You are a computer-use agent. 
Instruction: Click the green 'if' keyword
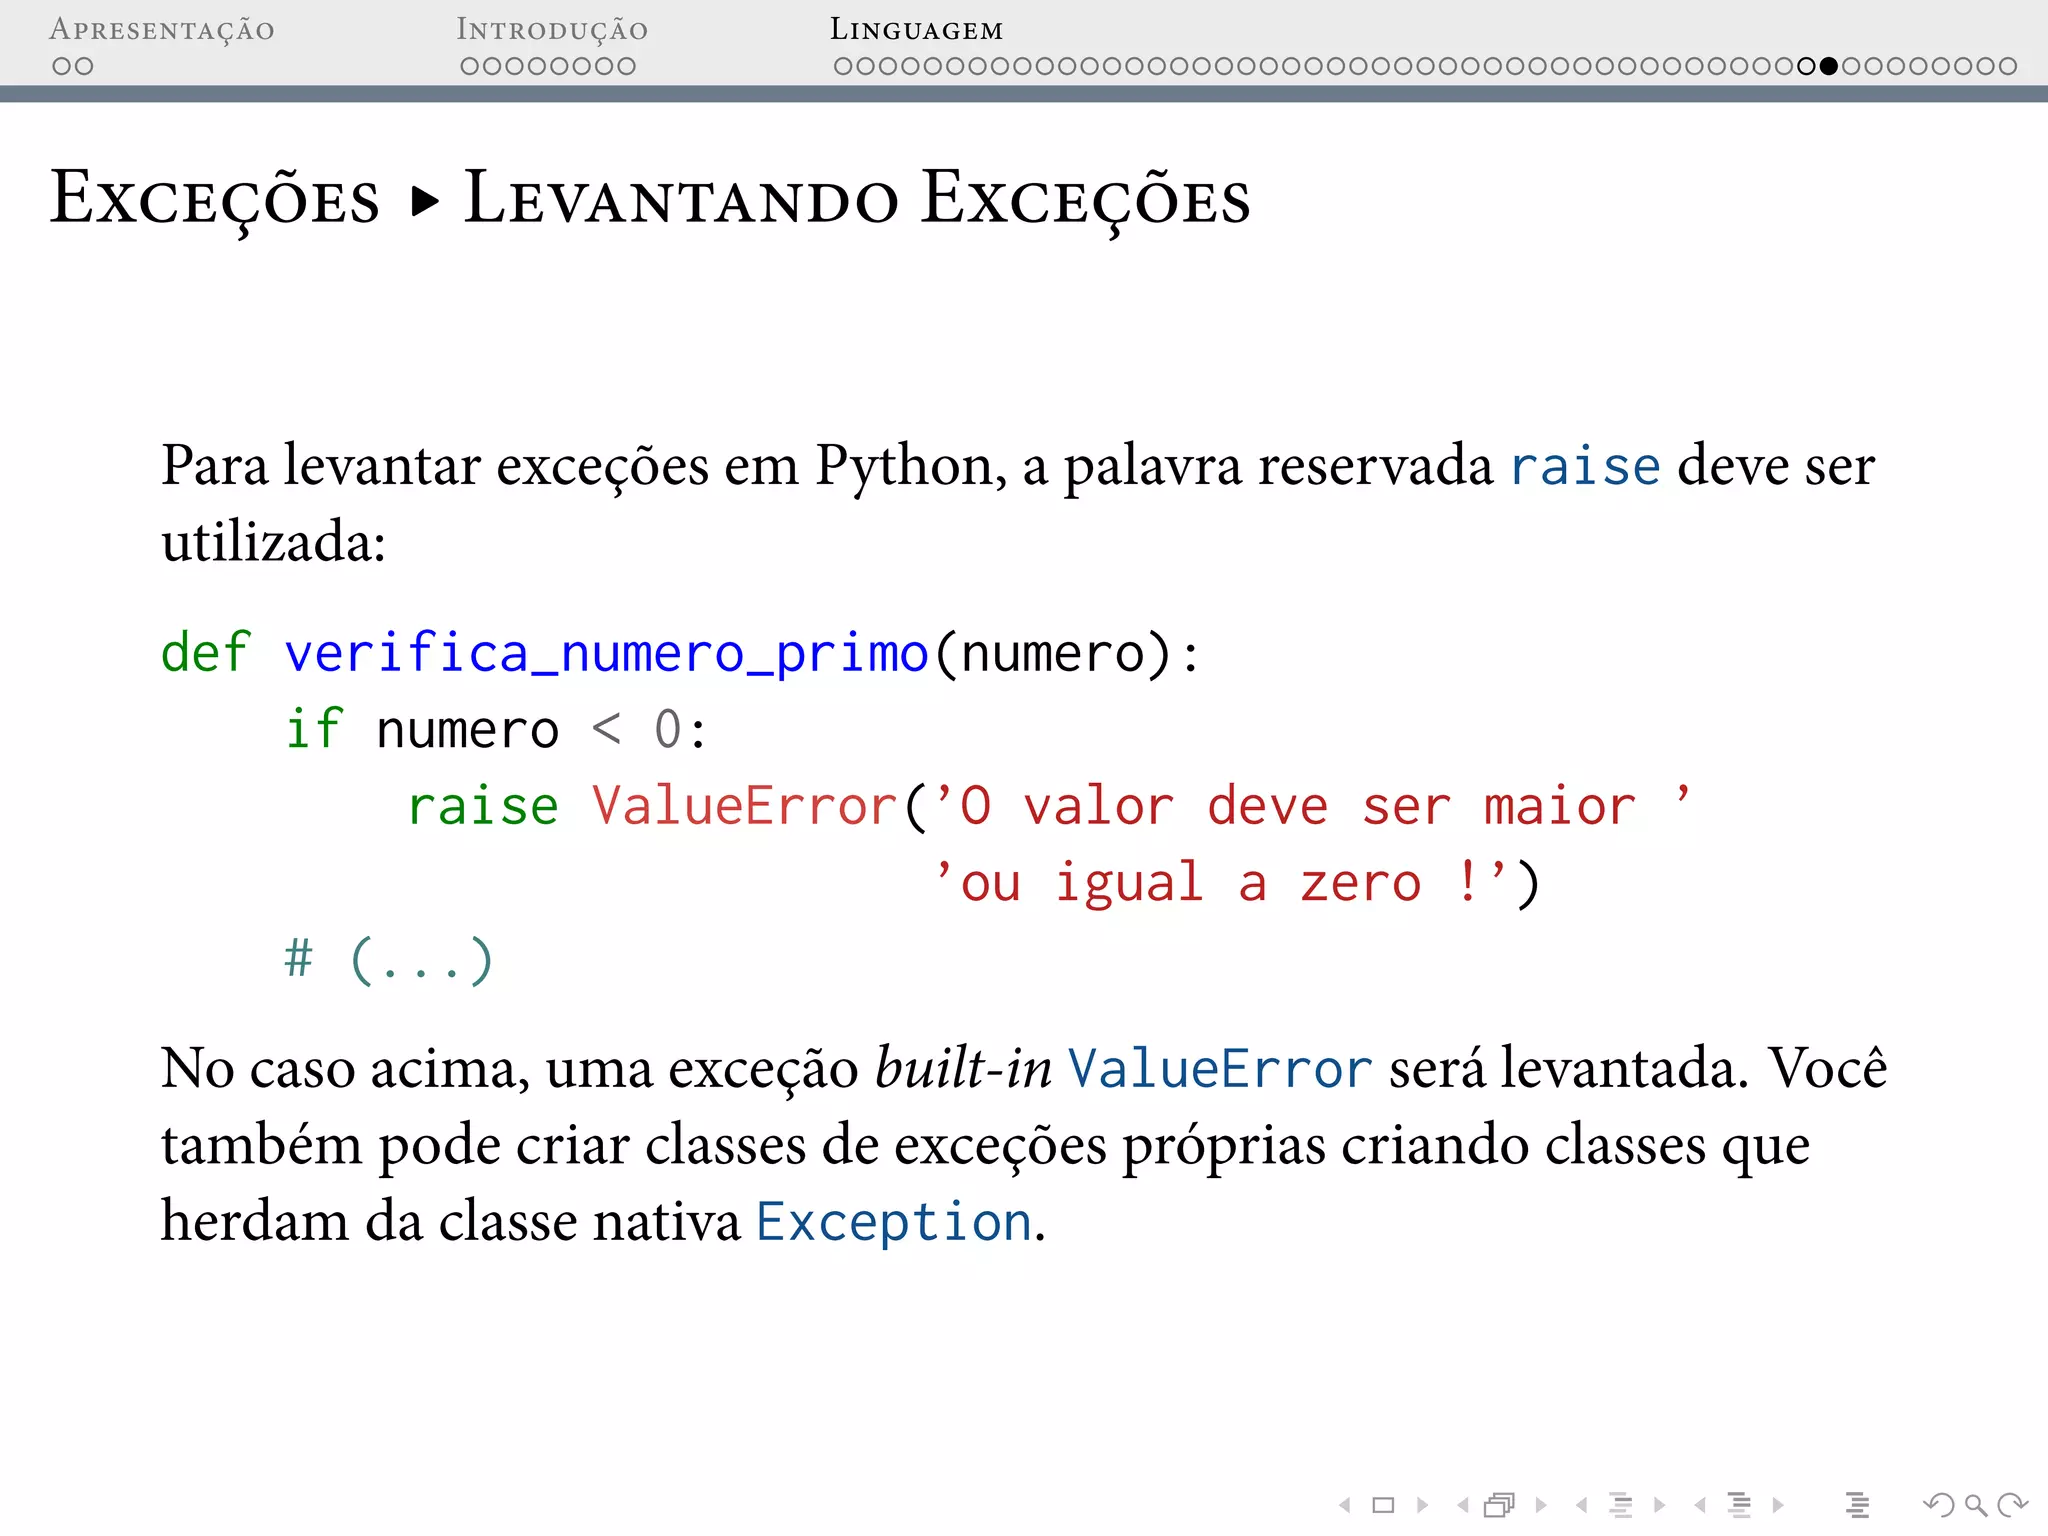point(314,729)
